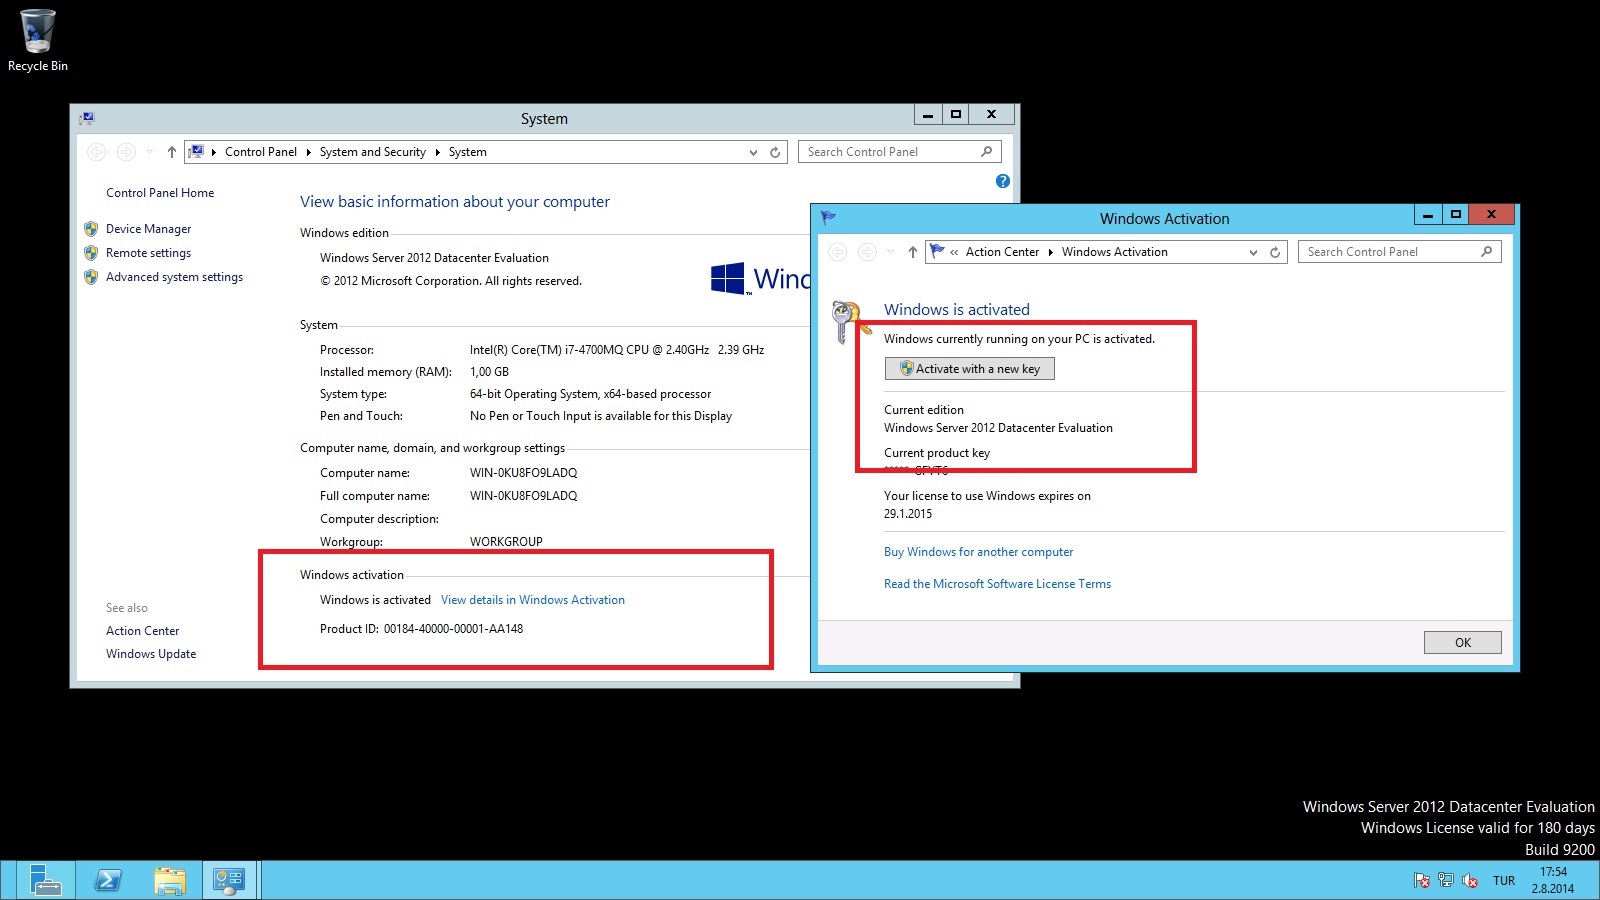Image resolution: width=1600 pixels, height=900 pixels.
Task: Click the Windows Server 2012 Datacenter Evaluation edition text
Action: [434, 258]
